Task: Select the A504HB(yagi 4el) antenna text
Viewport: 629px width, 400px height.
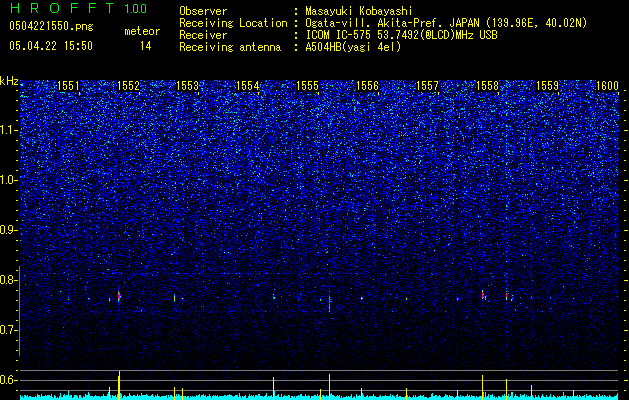Action: (353, 47)
